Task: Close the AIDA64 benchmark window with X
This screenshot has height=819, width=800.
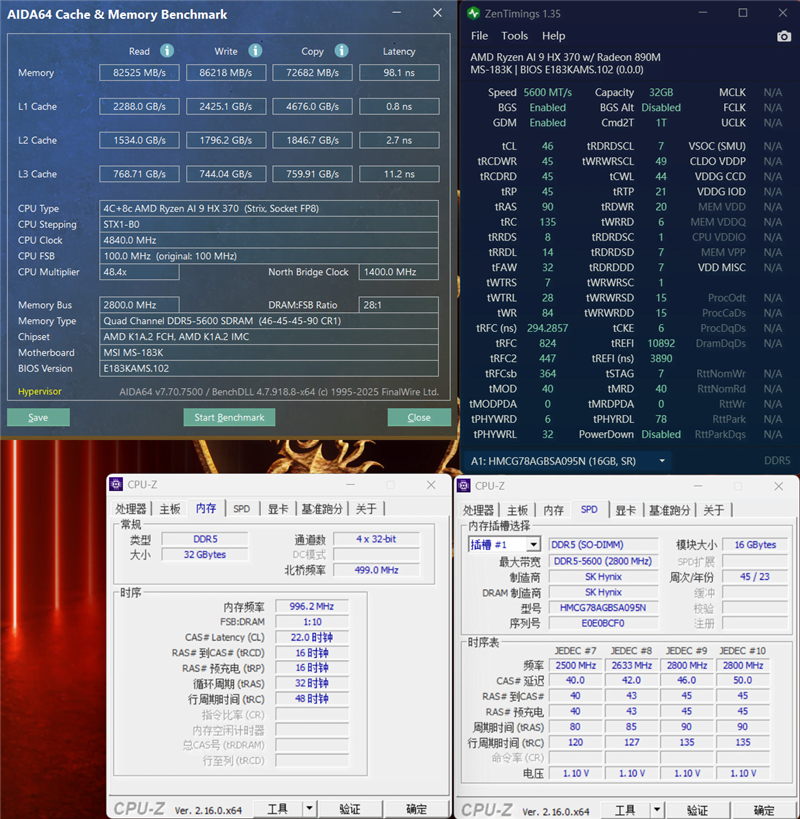Action: coord(437,13)
